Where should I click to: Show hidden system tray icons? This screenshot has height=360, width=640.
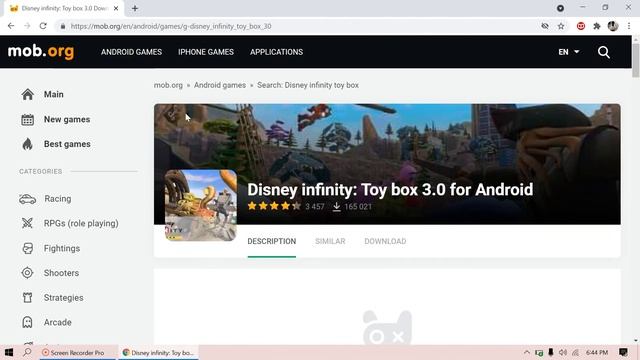(527, 352)
